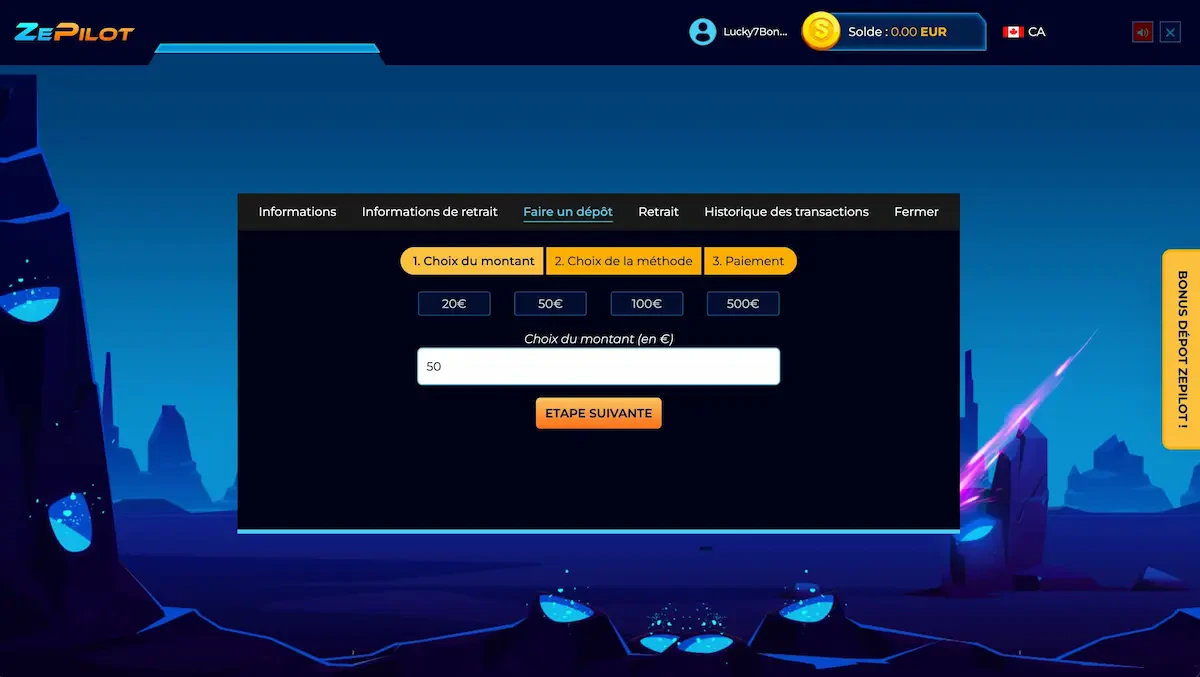Click the Lucky7Bon username
1200x677 pixels.
tap(755, 32)
